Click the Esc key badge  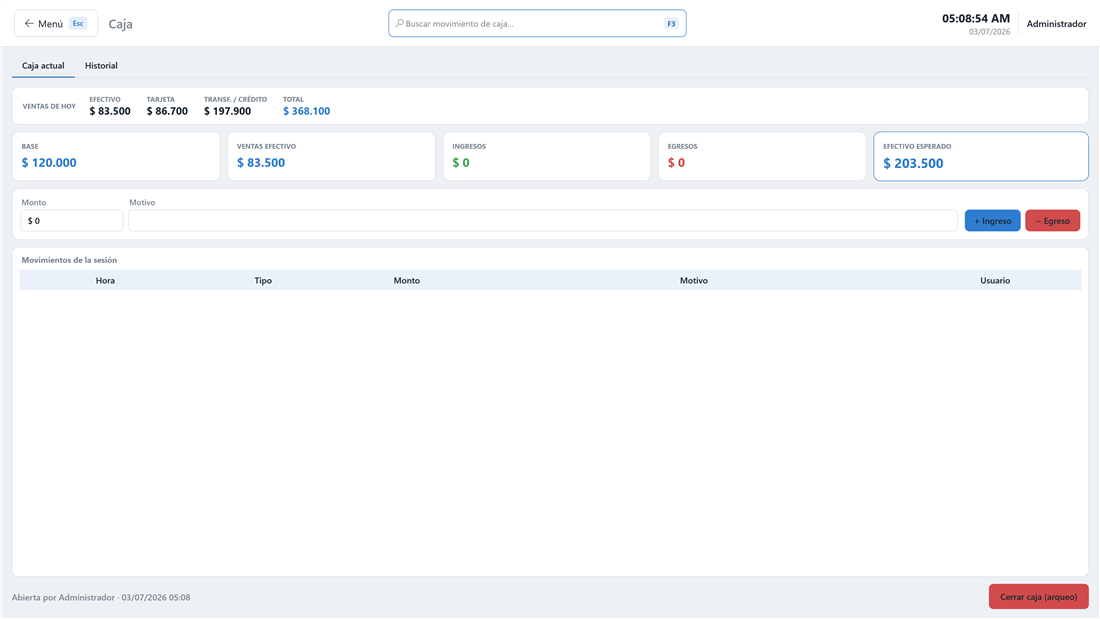pos(78,24)
